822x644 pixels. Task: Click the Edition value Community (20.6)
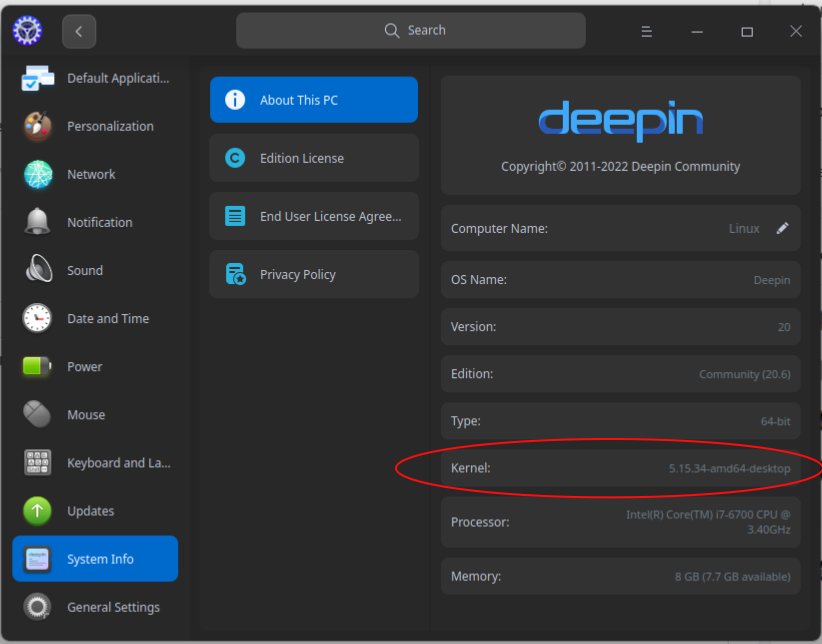pos(744,374)
